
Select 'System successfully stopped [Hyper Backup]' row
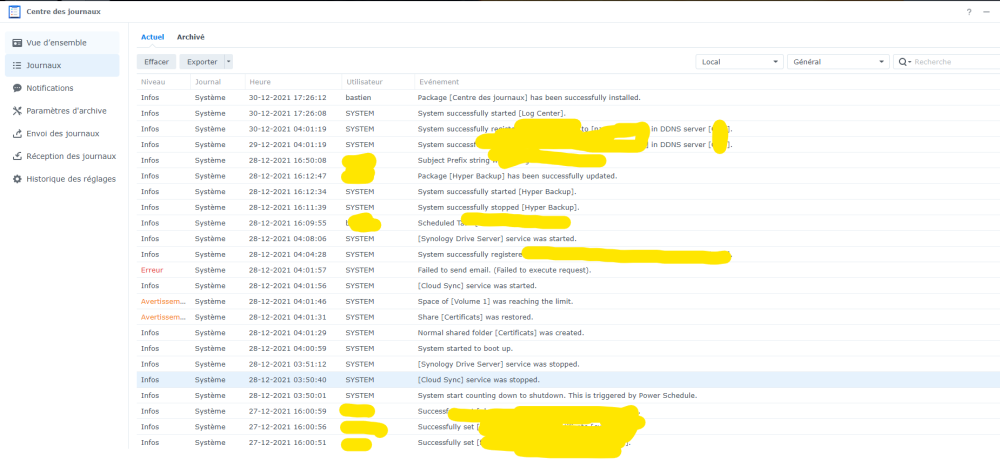[x=568, y=207]
